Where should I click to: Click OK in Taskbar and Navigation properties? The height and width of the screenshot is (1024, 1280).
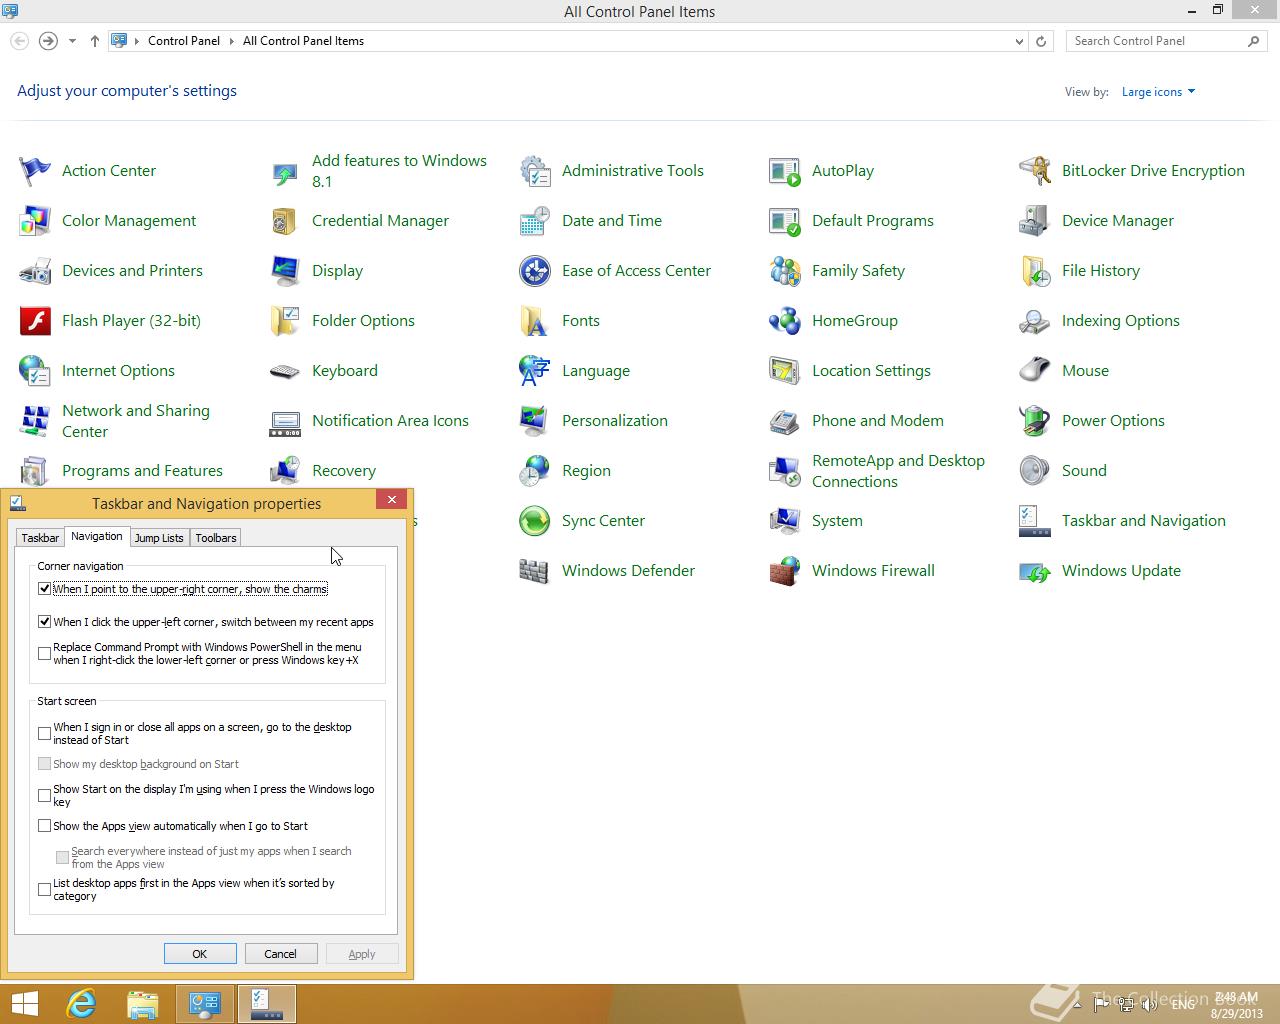click(x=200, y=954)
